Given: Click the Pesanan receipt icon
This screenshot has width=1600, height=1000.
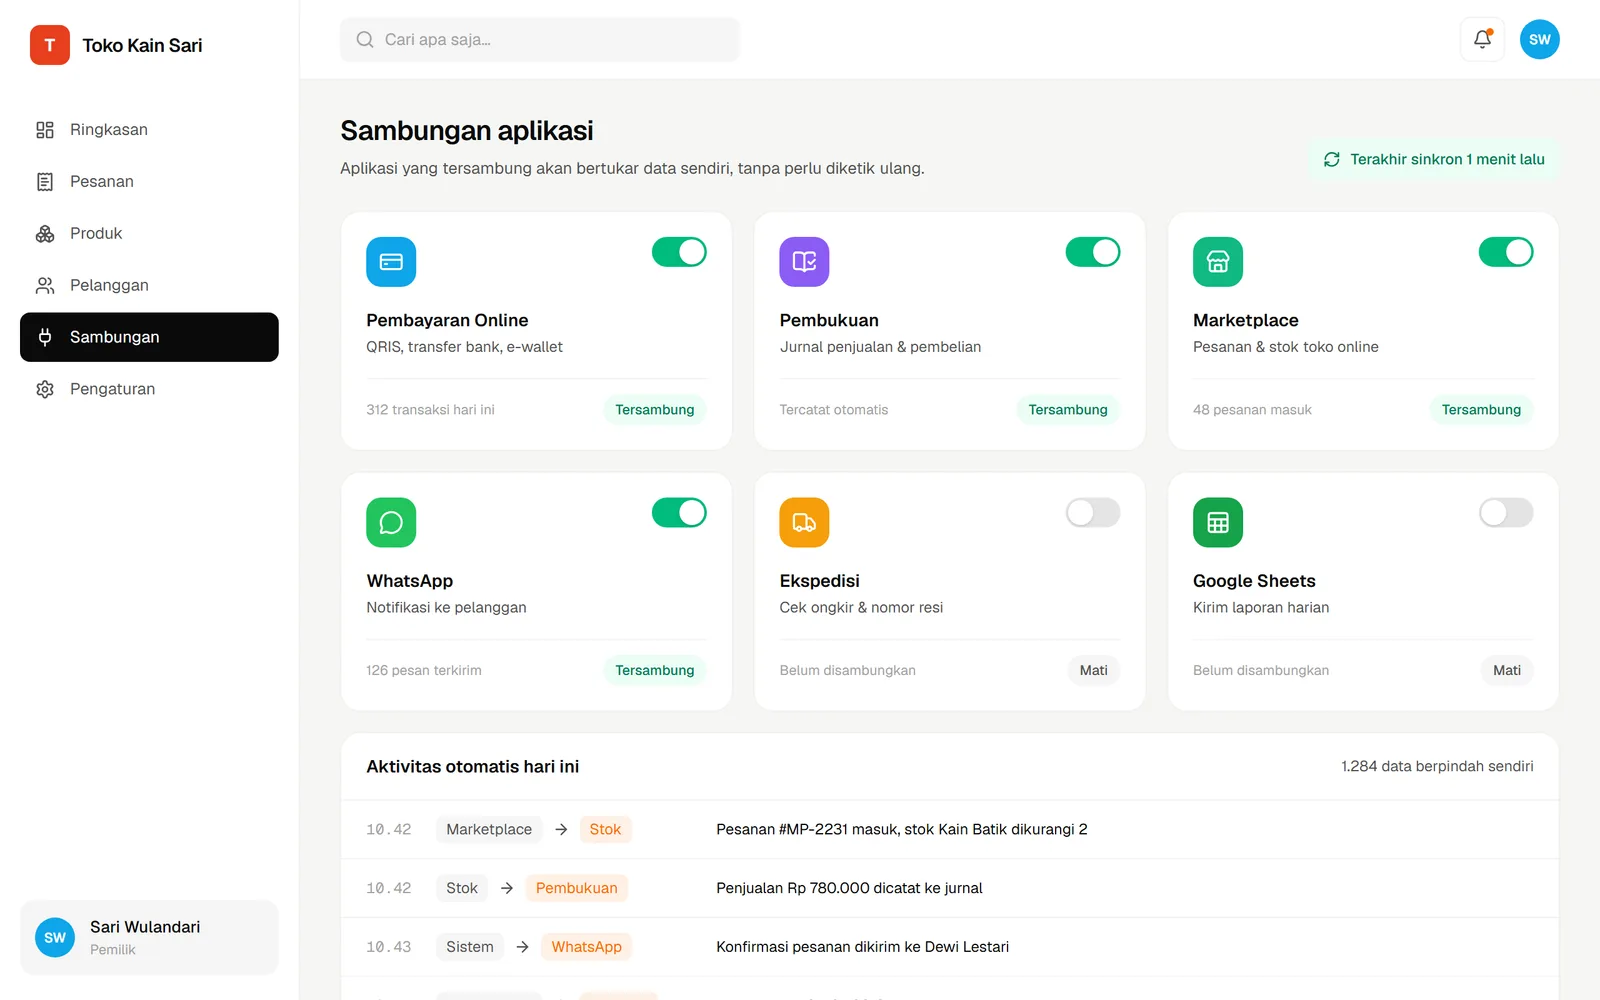Looking at the screenshot, I should 45,182.
